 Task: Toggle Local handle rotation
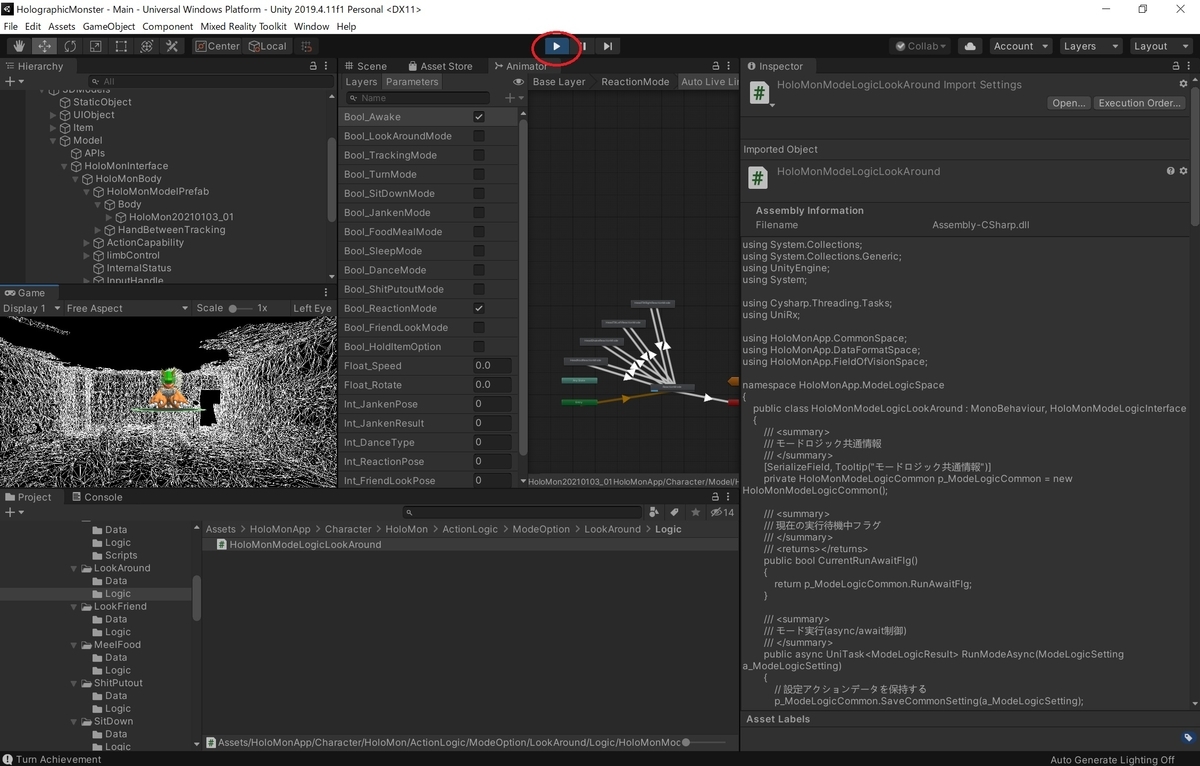267,46
